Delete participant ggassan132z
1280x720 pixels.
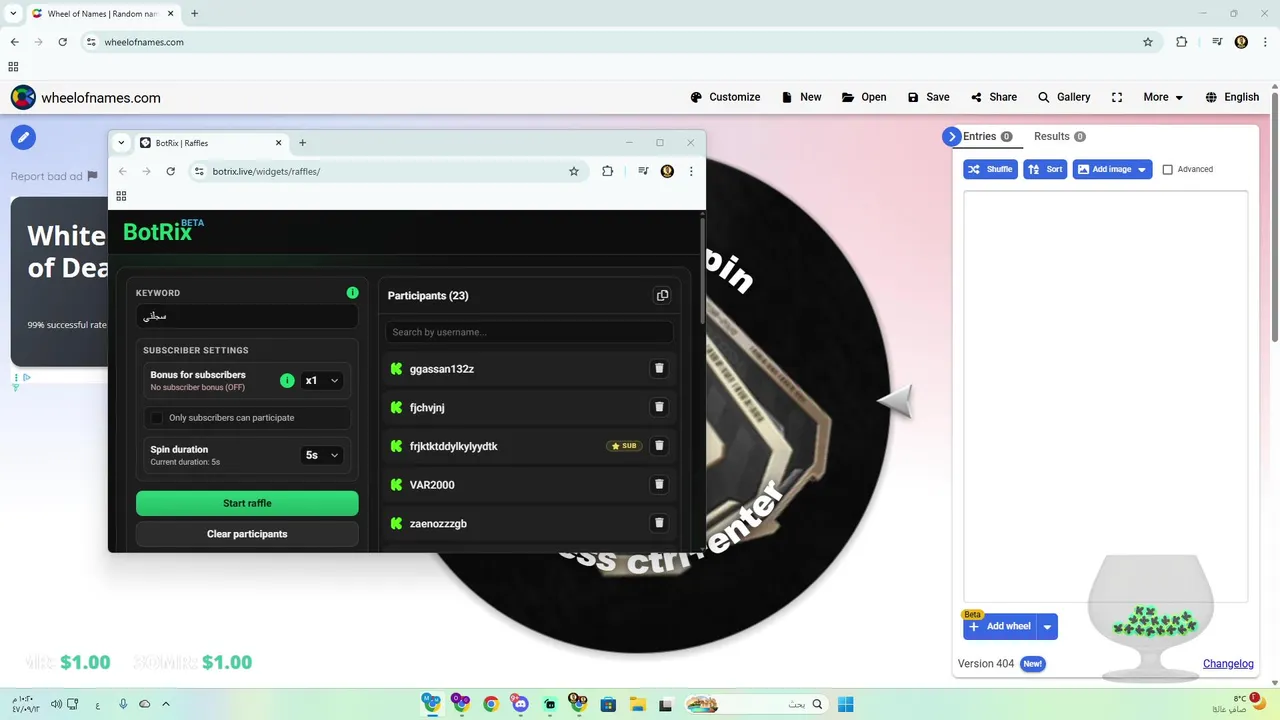[659, 368]
